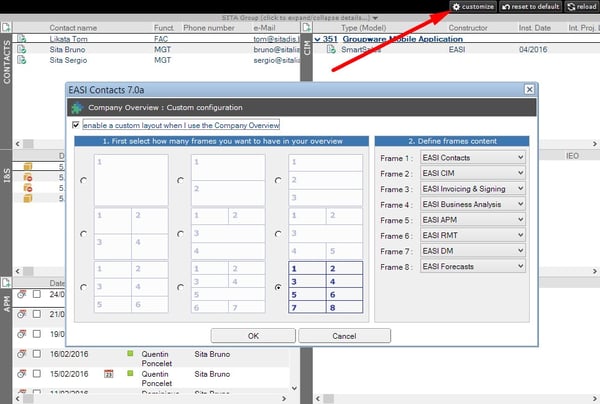Tick the checkbox on the 16/02/2016 row
This screenshot has height=404, width=600.
point(36,354)
